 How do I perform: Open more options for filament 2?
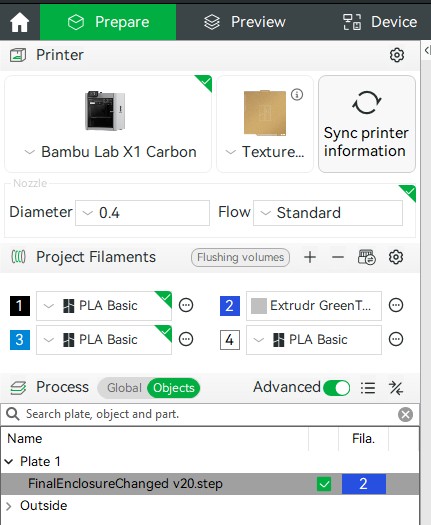pos(396,305)
